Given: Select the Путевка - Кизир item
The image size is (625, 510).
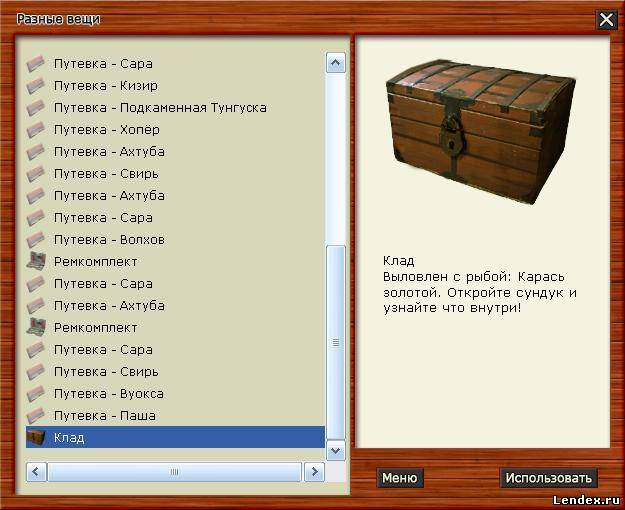Looking at the screenshot, I should 175,86.
